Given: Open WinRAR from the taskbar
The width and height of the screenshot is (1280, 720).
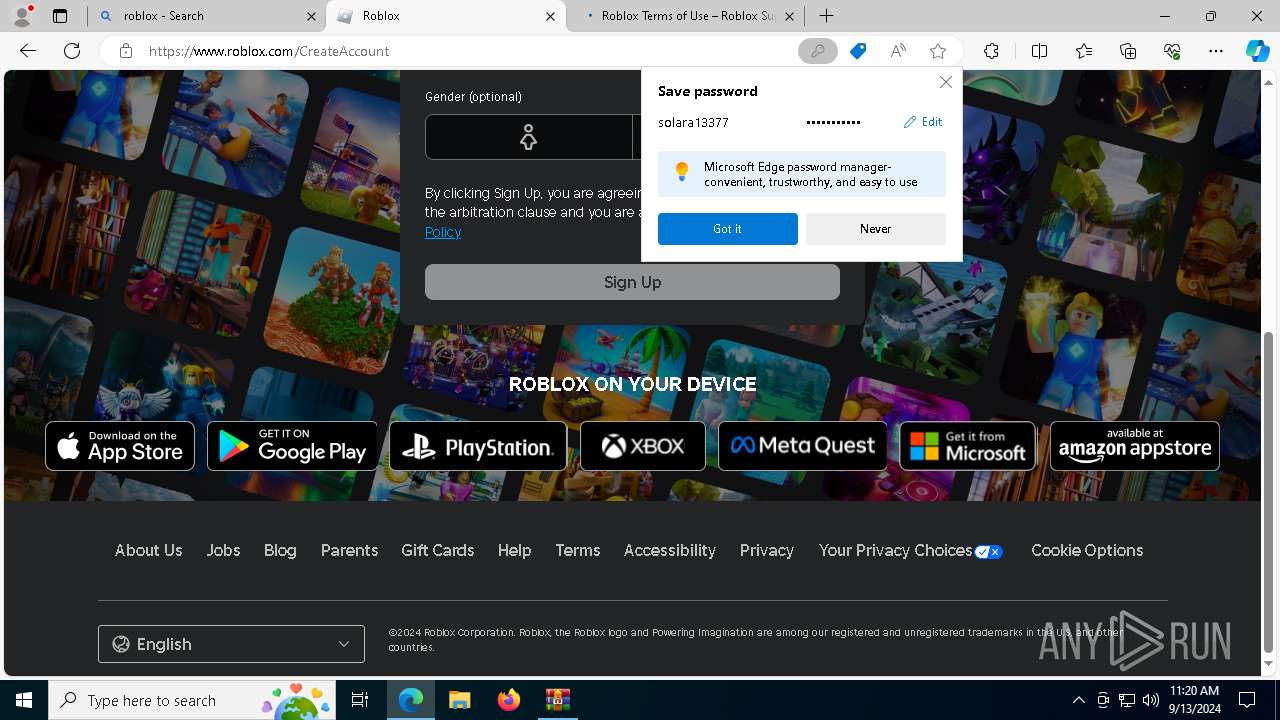Looking at the screenshot, I should [x=557, y=700].
